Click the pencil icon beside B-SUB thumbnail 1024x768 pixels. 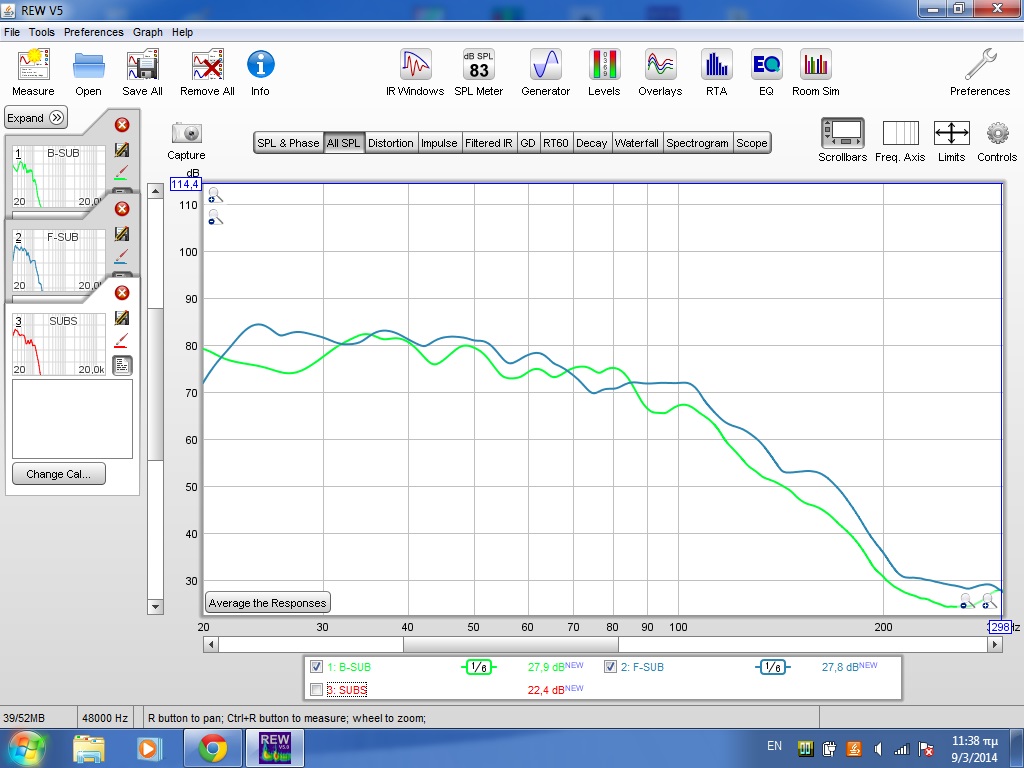pos(121,150)
